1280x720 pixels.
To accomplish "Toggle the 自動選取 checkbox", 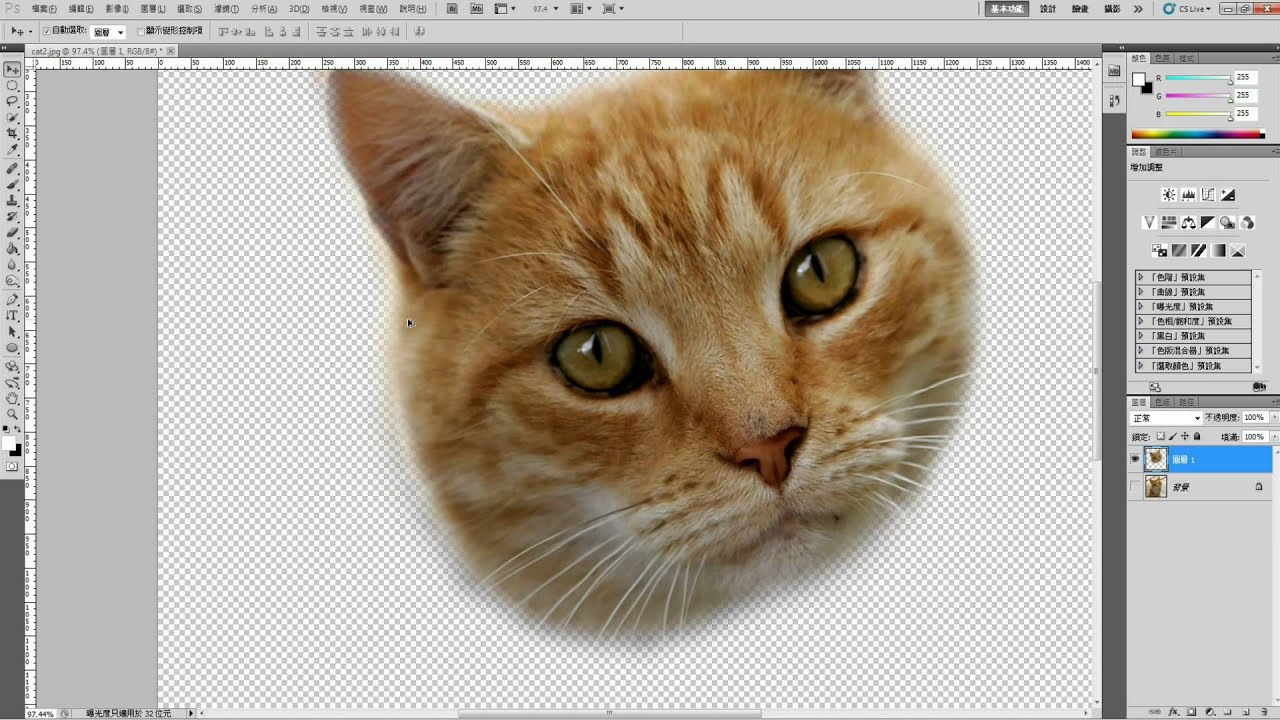I will tap(46, 31).
